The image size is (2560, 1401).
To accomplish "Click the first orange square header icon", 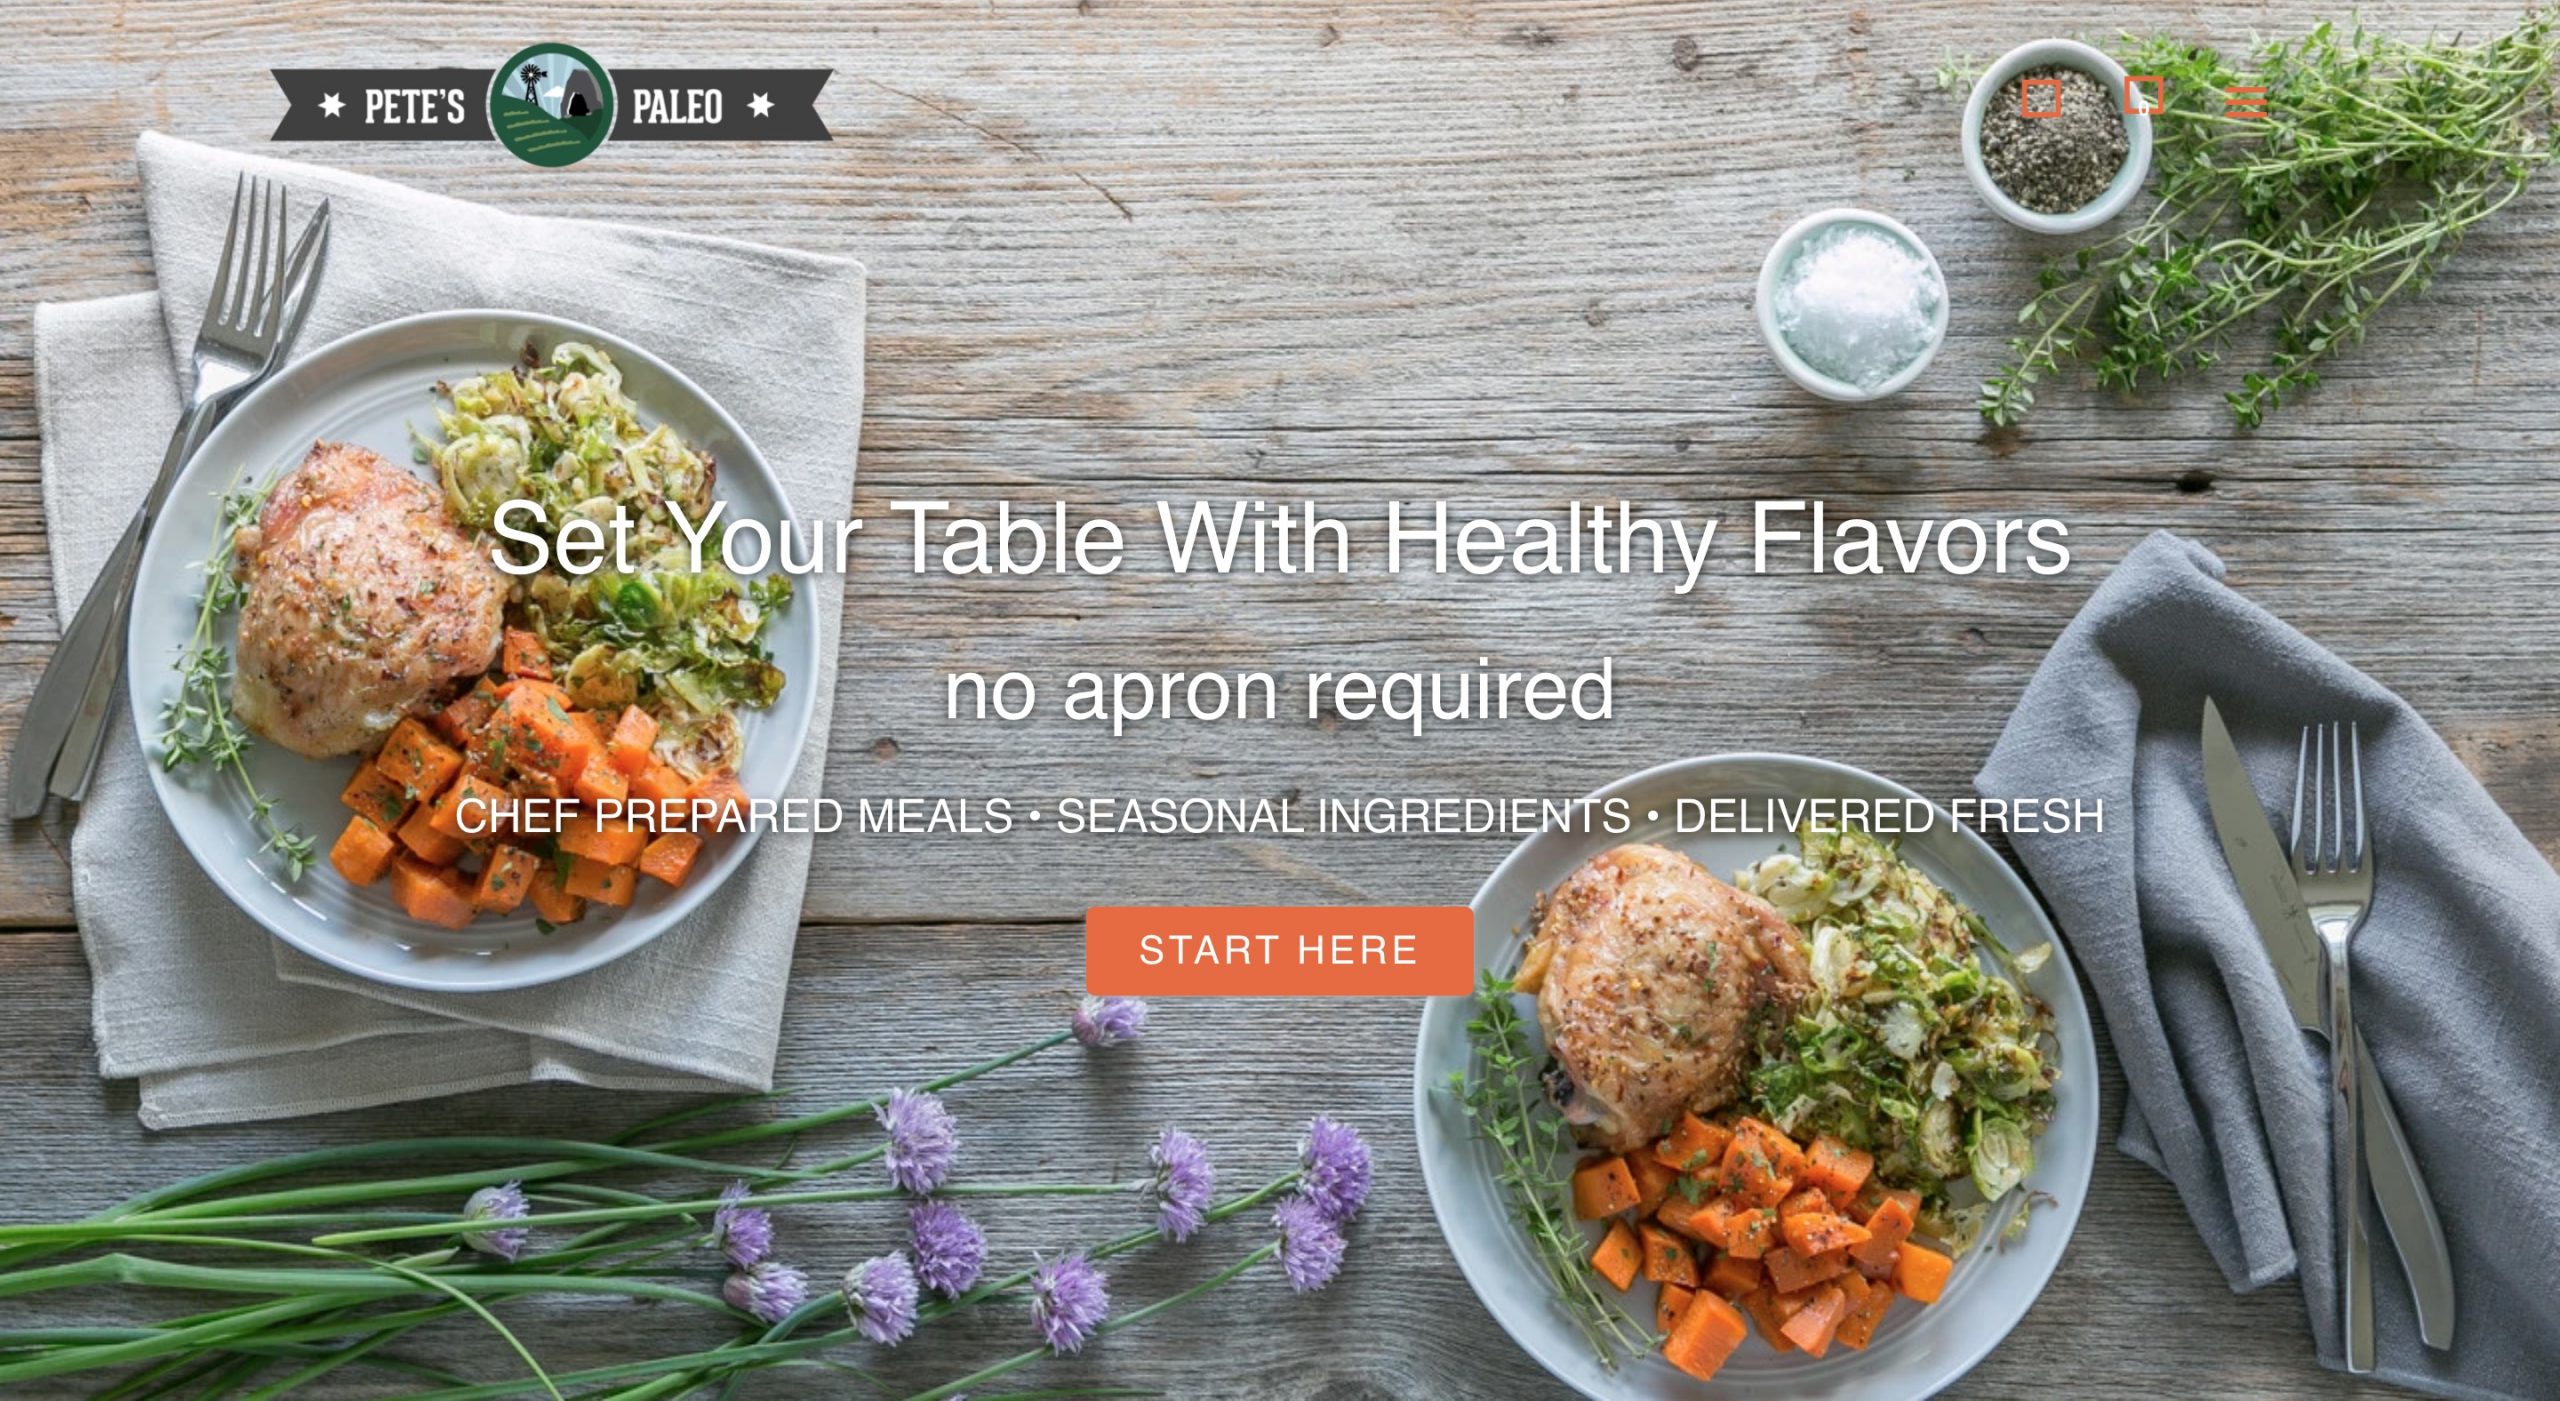I will coord(2041,99).
